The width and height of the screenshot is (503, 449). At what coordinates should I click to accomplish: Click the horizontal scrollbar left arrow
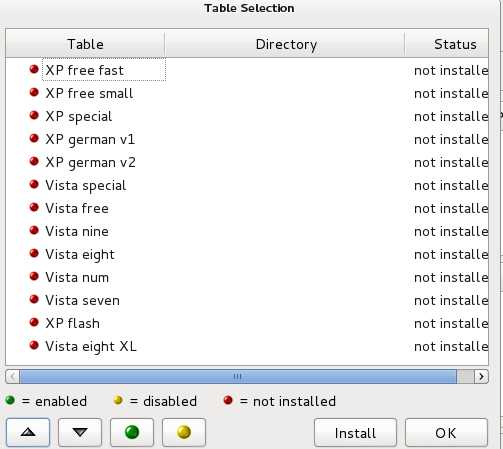[x=13, y=376]
